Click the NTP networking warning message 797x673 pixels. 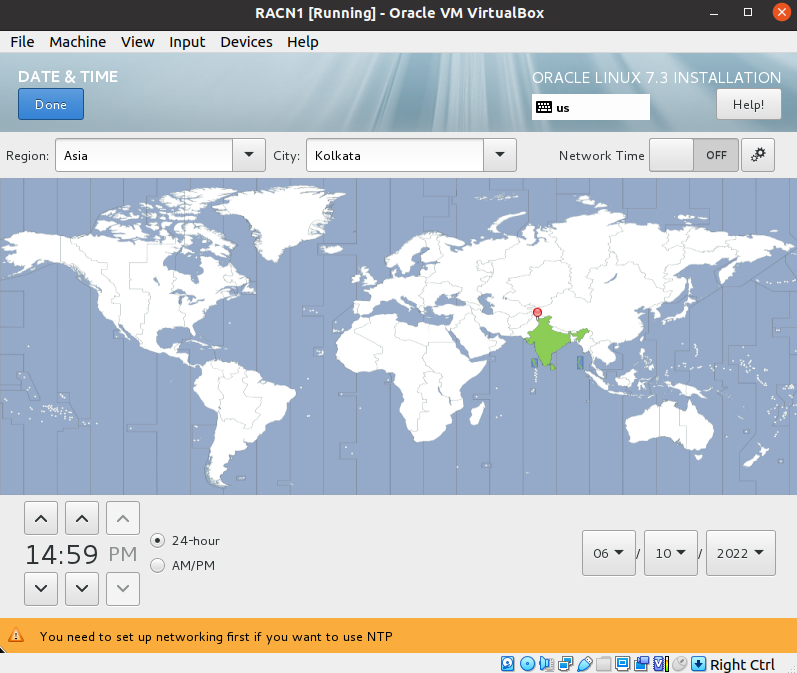pyautogui.click(x=216, y=636)
